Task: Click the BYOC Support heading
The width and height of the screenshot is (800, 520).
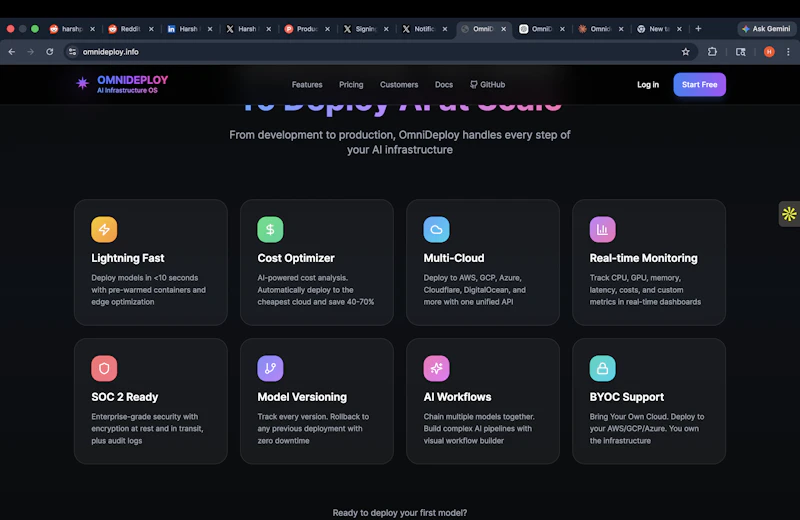Action: point(627,397)
